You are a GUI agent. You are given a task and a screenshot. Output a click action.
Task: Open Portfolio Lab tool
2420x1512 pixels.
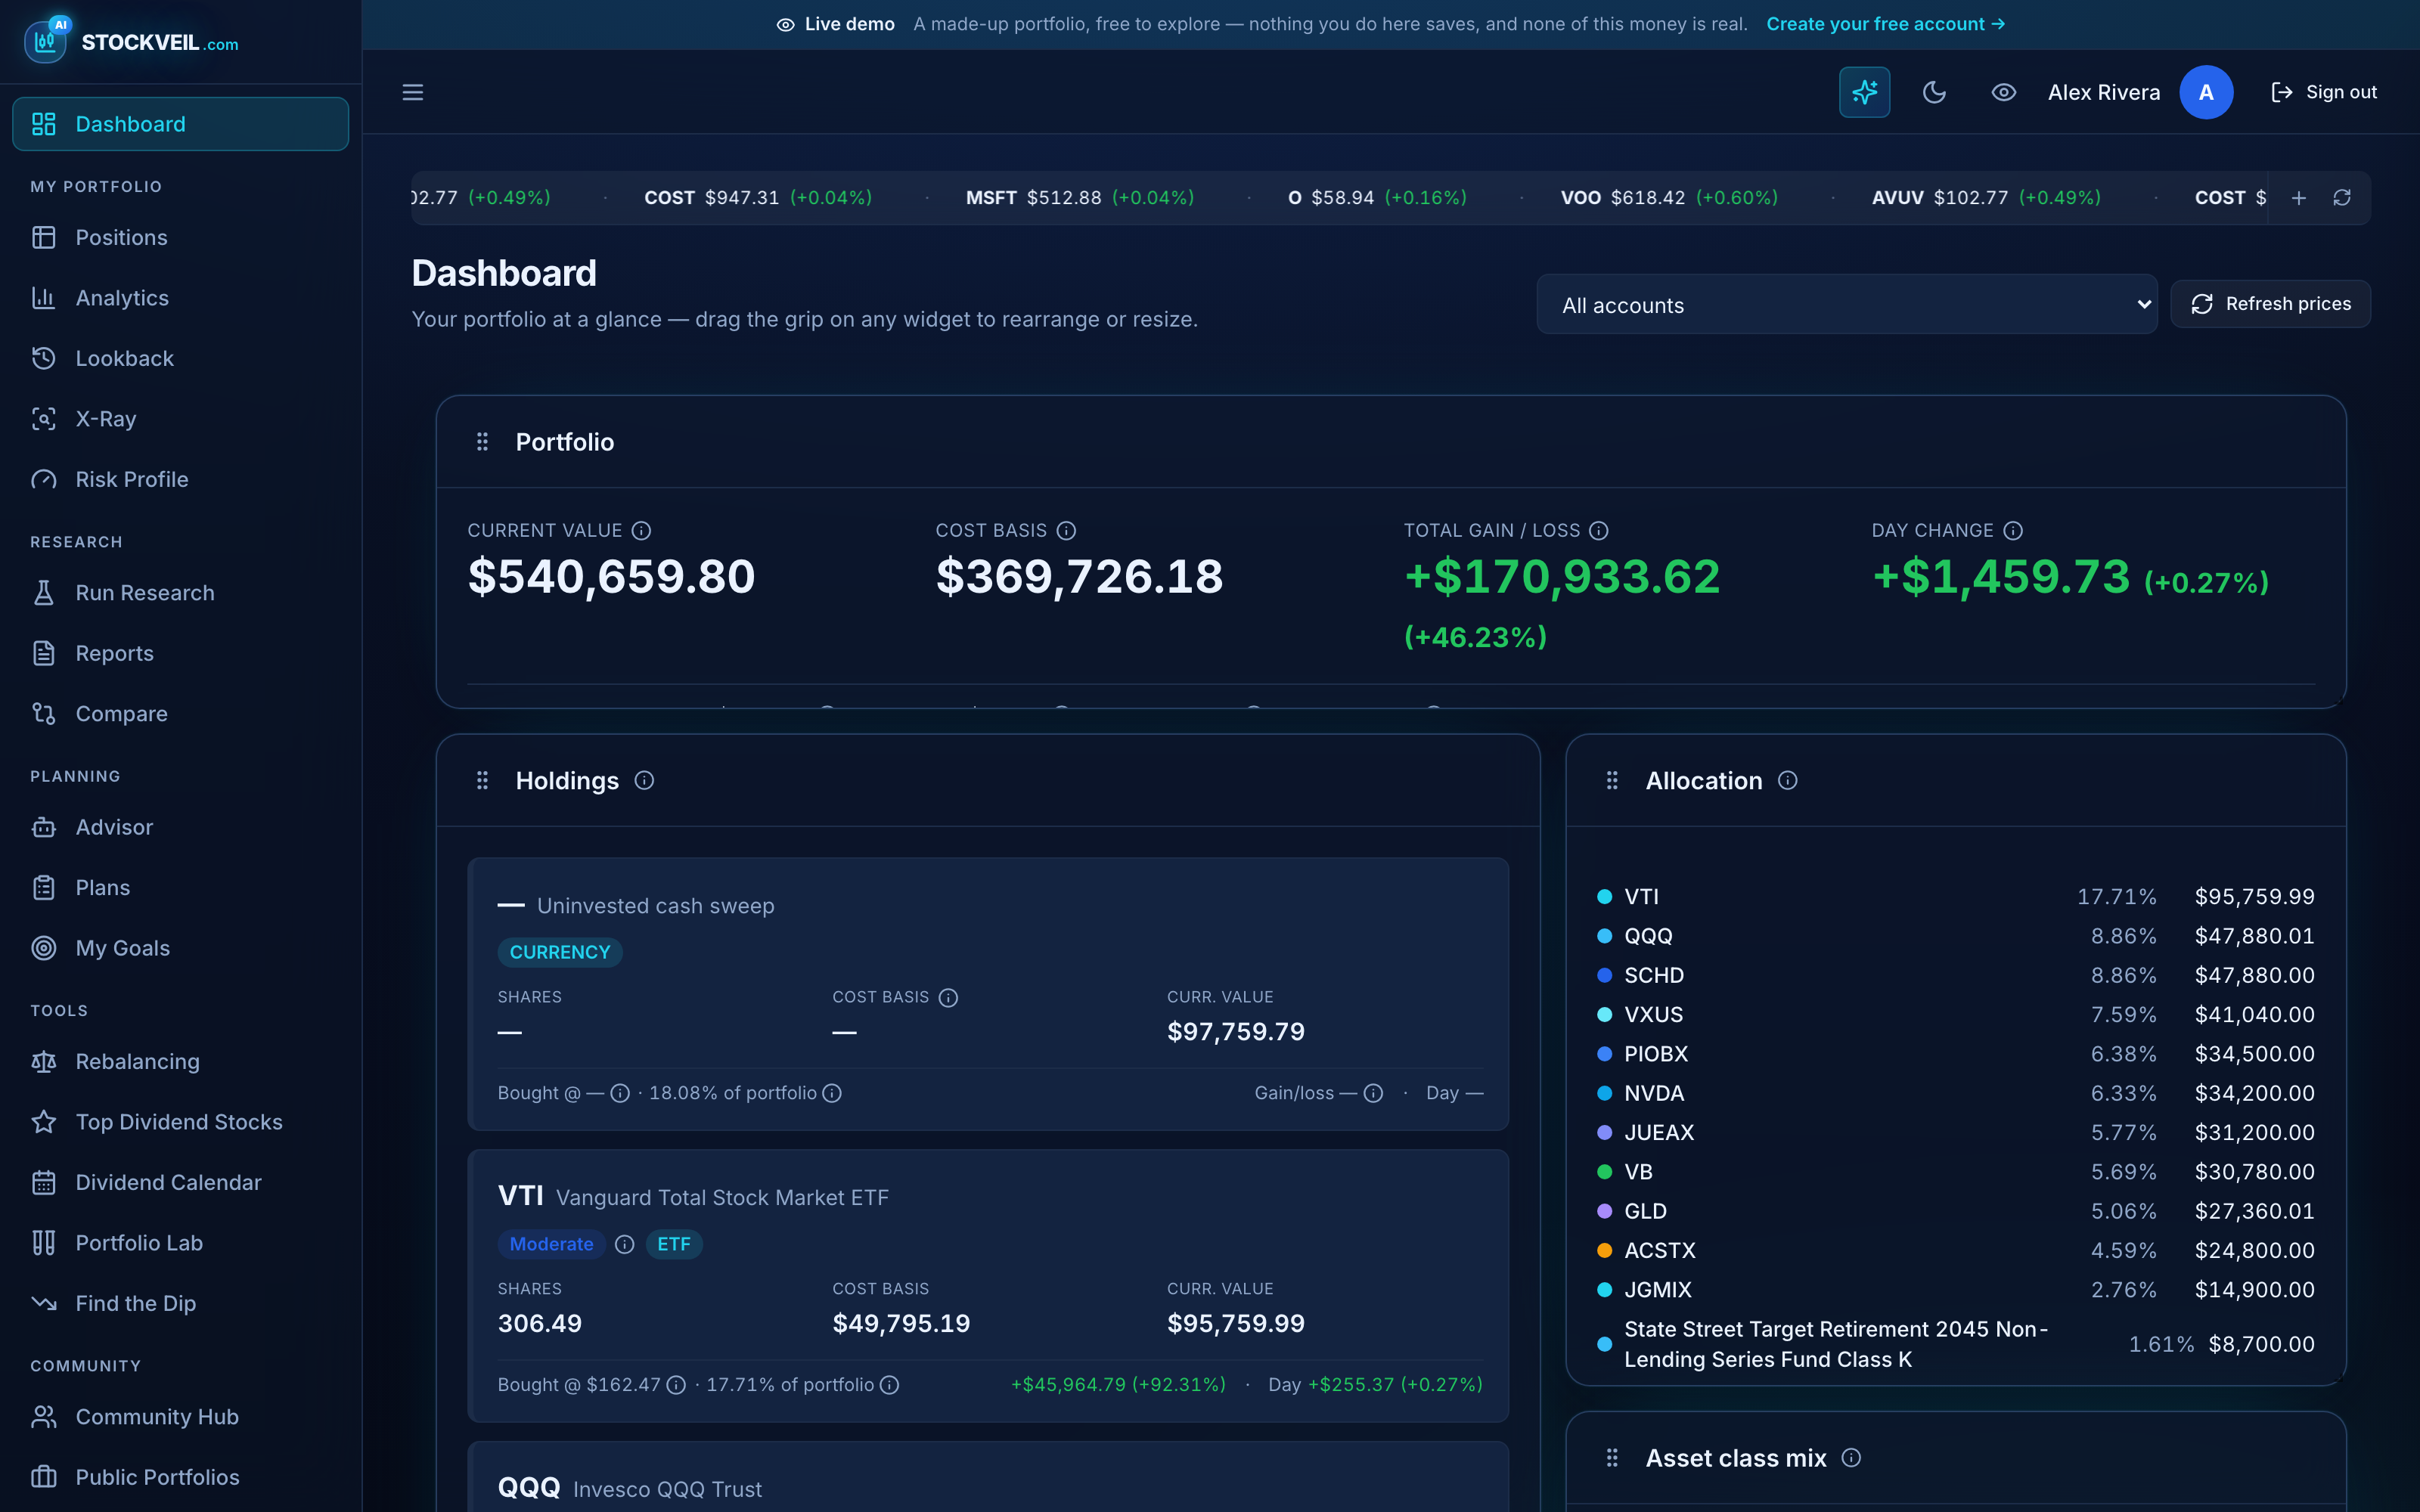[180, 1243]
